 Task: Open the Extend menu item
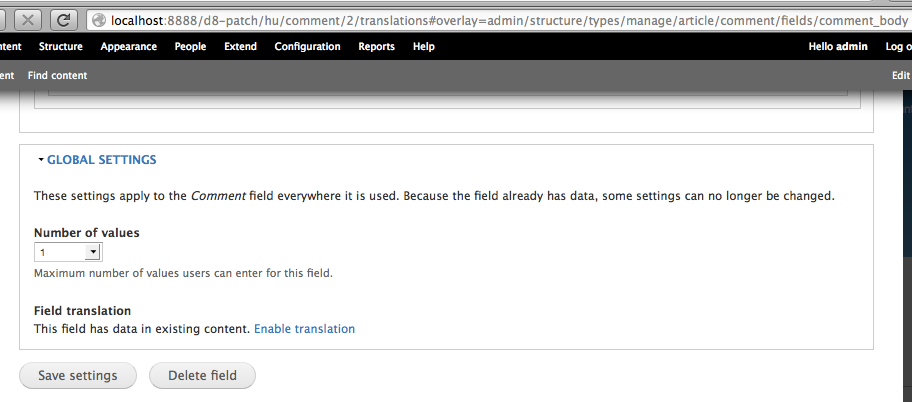click(x=240, y=47)
